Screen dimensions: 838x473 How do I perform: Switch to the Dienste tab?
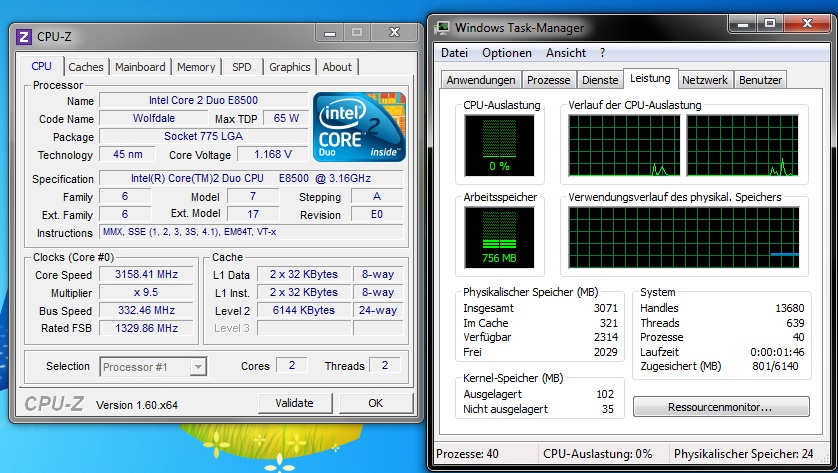[x=600, y=80]
